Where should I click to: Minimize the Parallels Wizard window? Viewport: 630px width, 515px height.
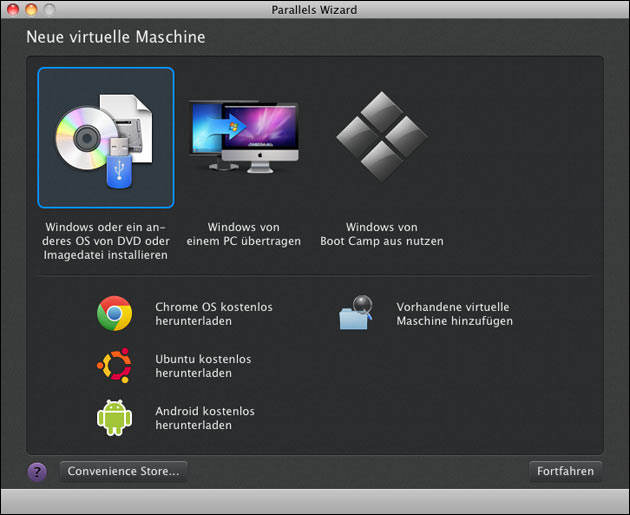[x=31, y=9]
